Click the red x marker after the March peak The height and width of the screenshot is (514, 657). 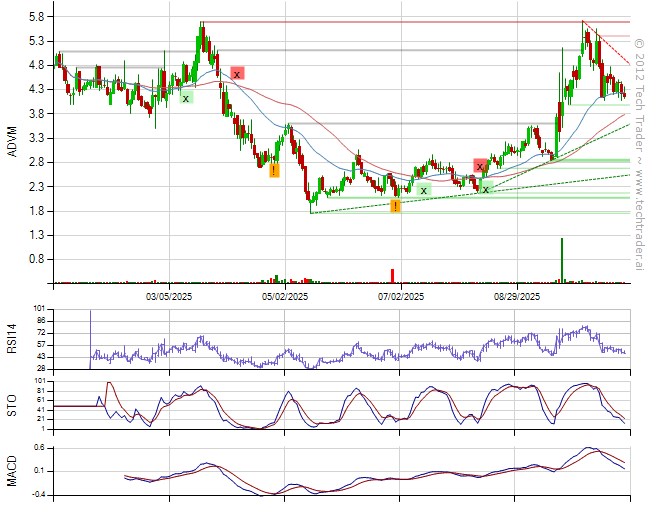[237, 73]
